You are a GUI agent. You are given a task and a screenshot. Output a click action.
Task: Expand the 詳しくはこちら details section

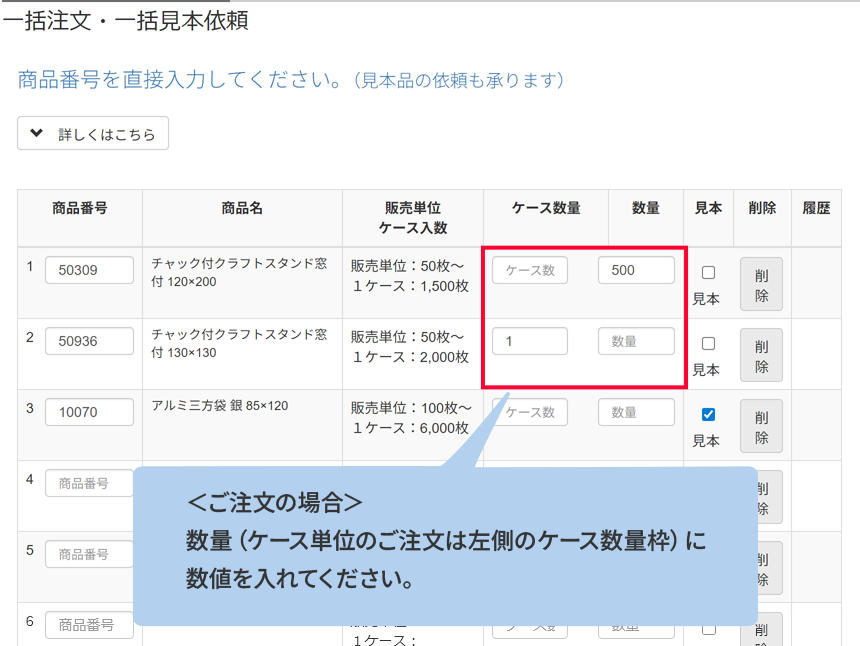pyautogui.click(x=93, y=134)
